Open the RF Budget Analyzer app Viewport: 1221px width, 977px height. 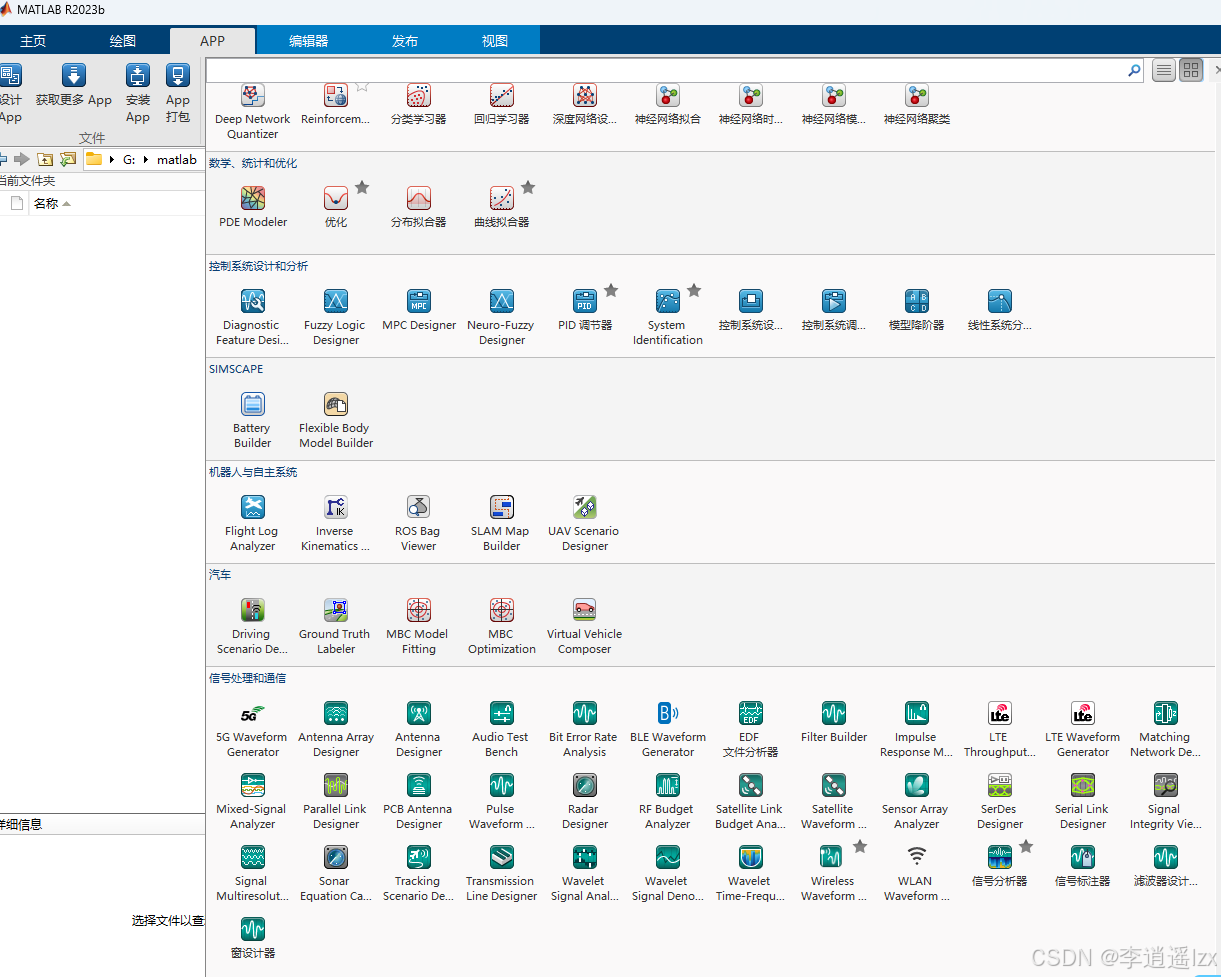(668, 801)
